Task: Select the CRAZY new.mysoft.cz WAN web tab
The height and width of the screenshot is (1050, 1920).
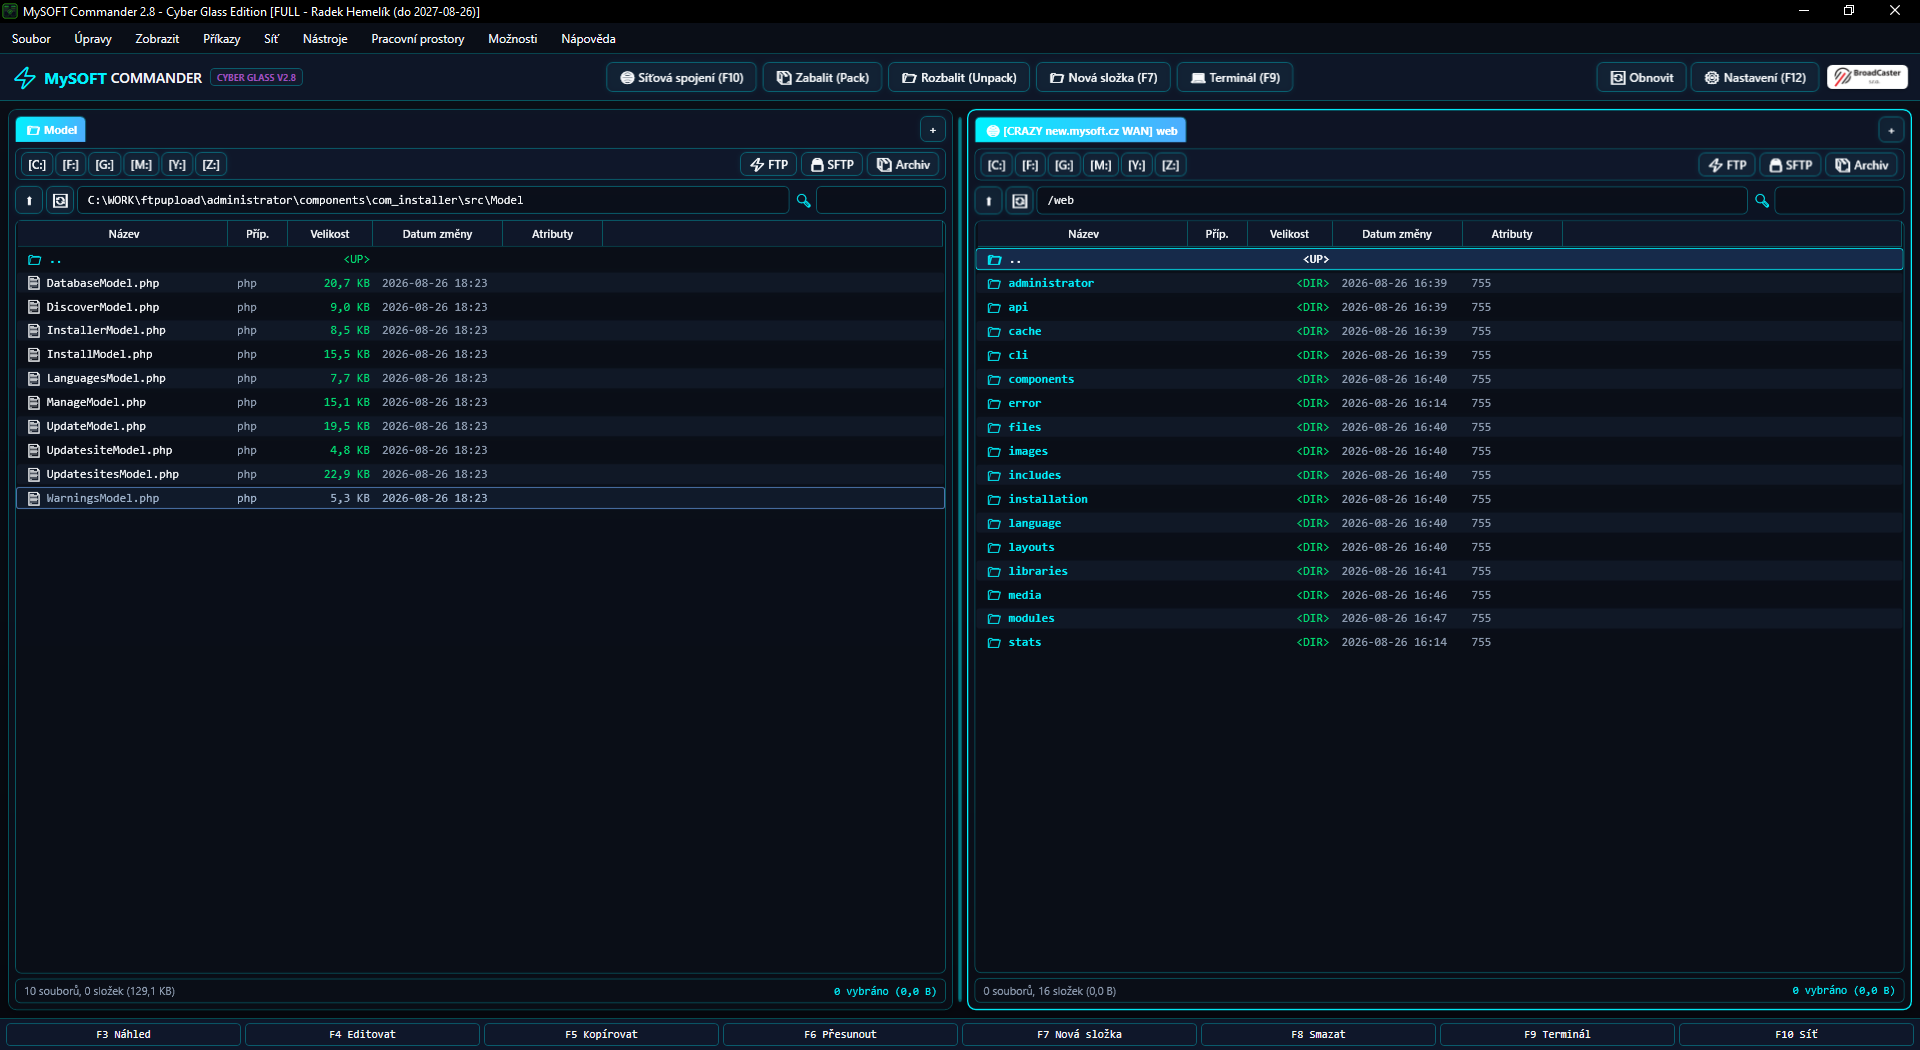Action: [1081, 131]
